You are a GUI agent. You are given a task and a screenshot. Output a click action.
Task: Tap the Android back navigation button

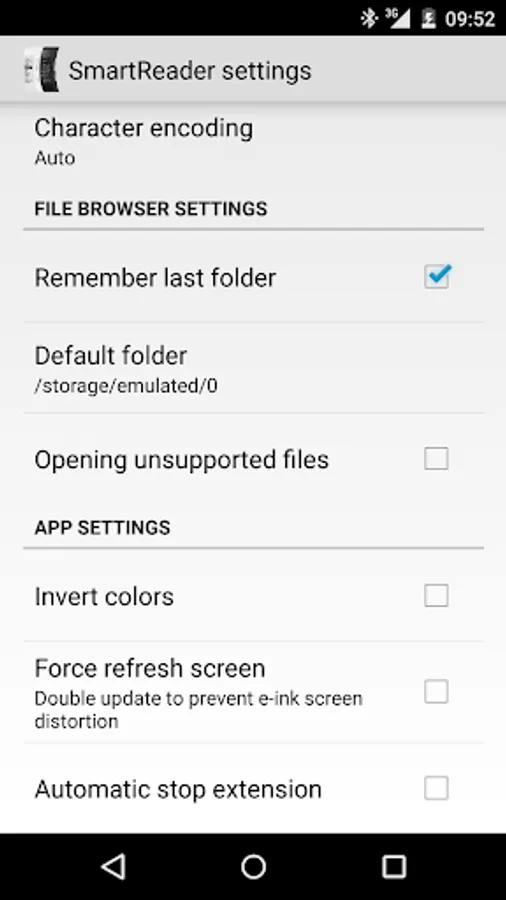(x=113, y=866)
